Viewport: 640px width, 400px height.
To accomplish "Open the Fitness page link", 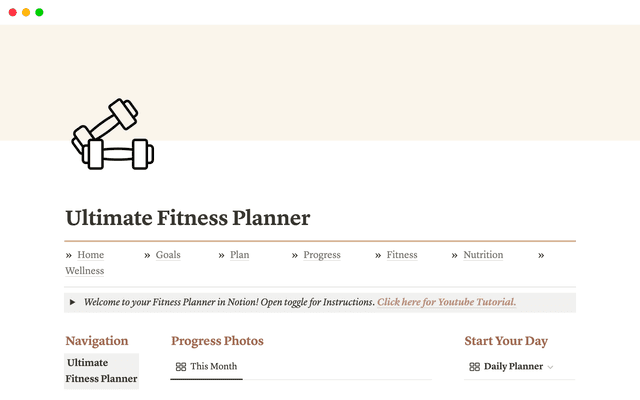I will pyautogui.click(x=402, y=255).
